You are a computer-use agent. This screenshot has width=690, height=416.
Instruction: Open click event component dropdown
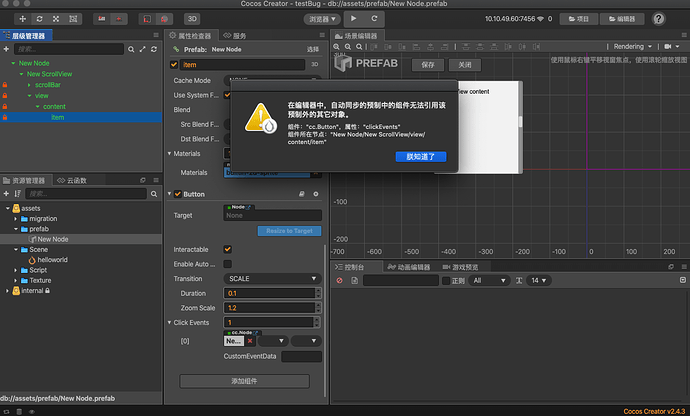[x=273, y=341]
